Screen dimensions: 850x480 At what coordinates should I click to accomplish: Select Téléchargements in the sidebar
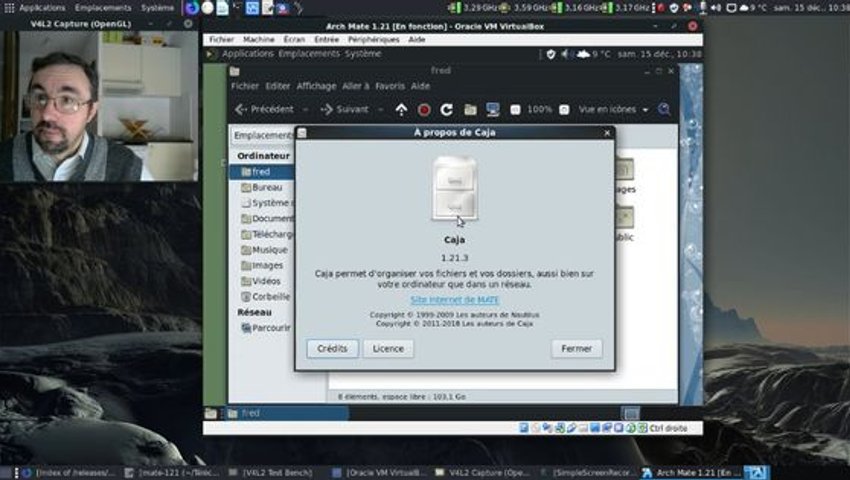click(262, 235)
